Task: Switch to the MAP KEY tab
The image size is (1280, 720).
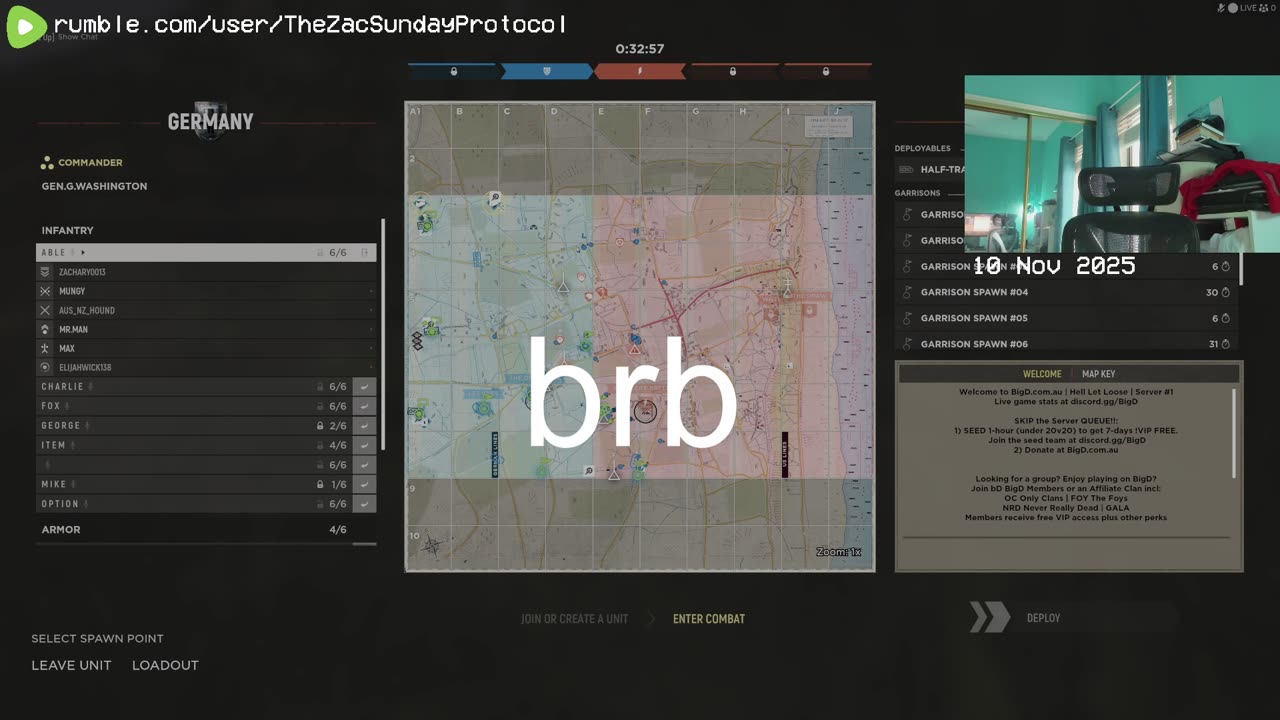Action: [x=1098, y=374]
